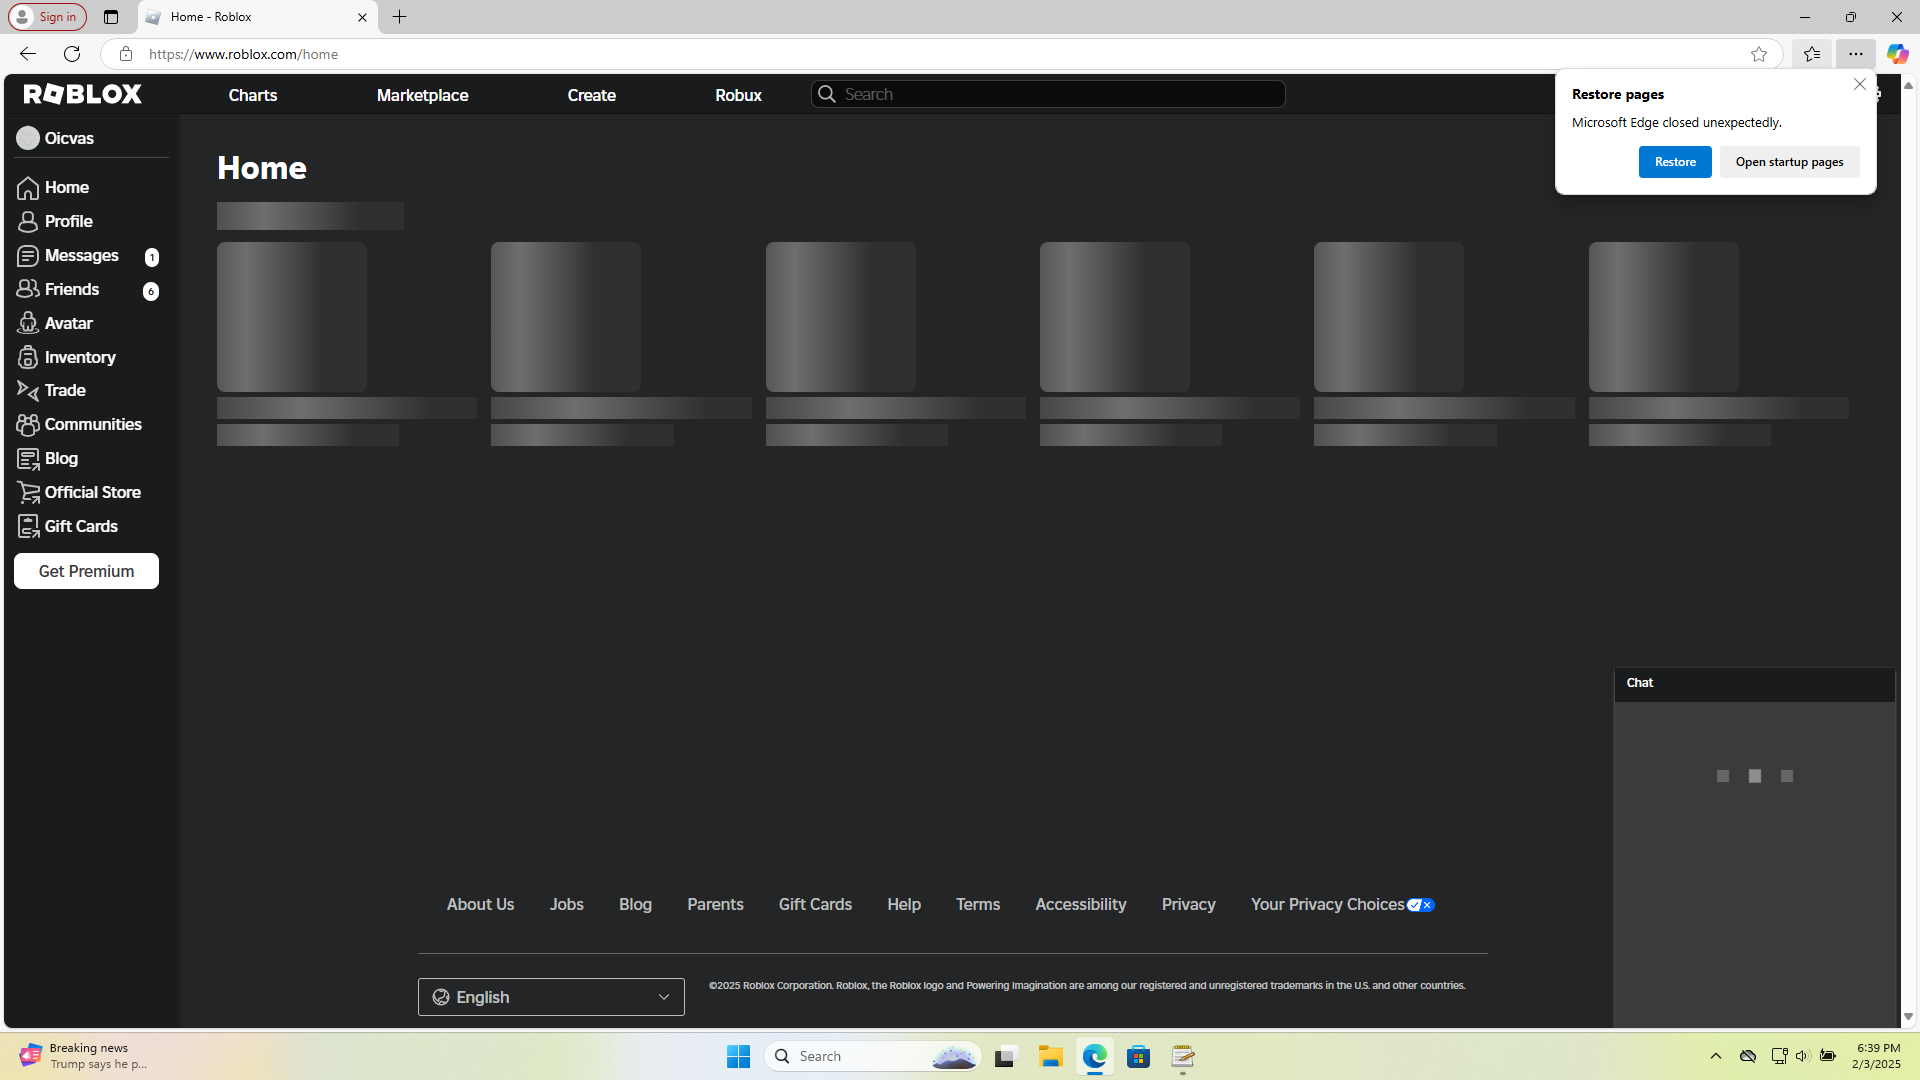Open the volume control in system tray
The width and height of the screenshot is (1920, 1080).
pyautogui.click(x=1802, y=1056)
